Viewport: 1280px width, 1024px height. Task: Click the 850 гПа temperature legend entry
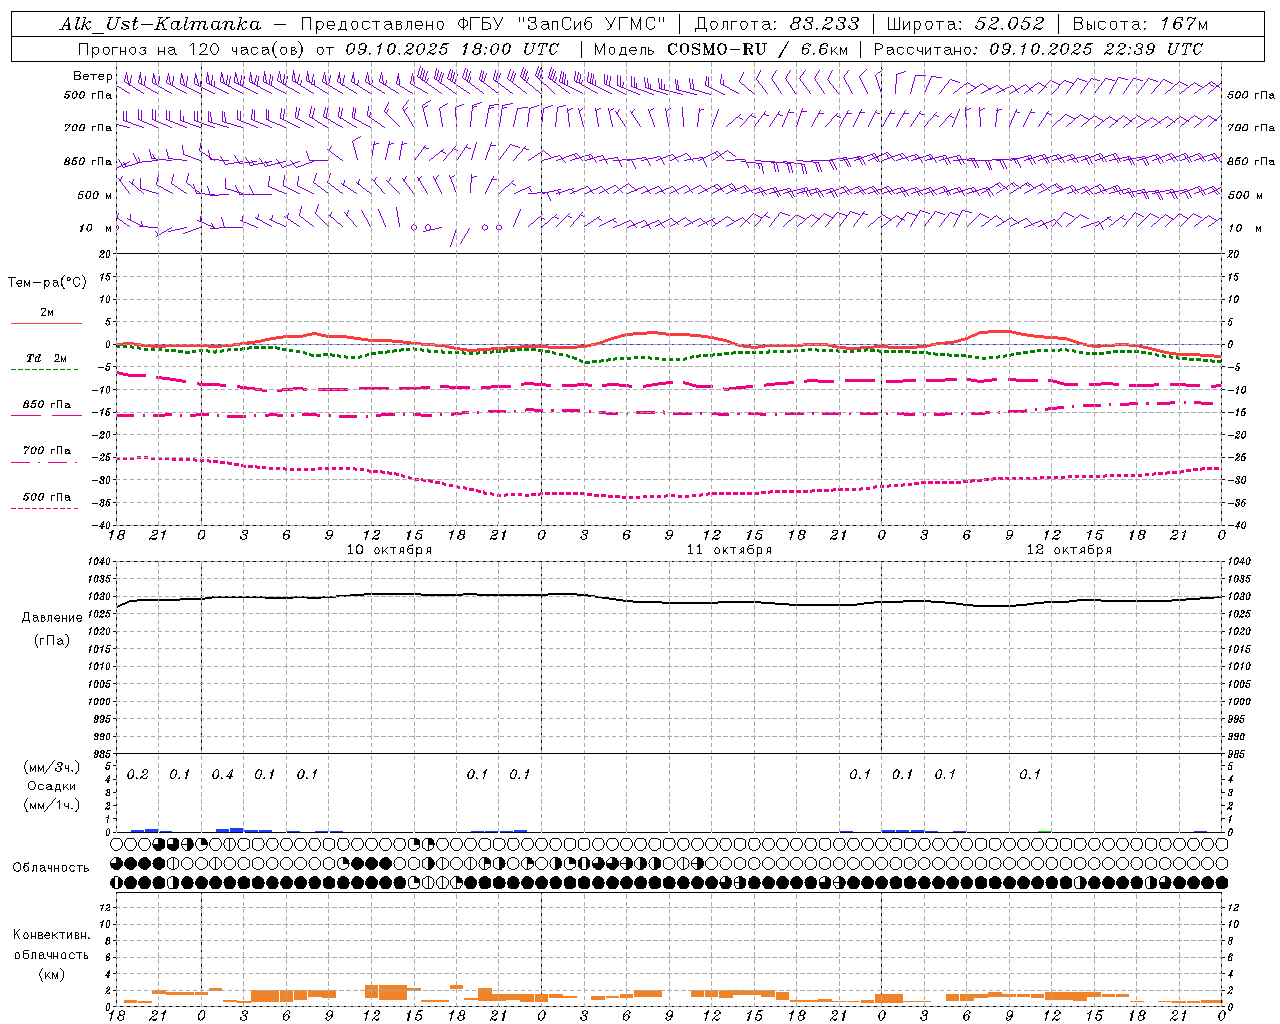47,405
